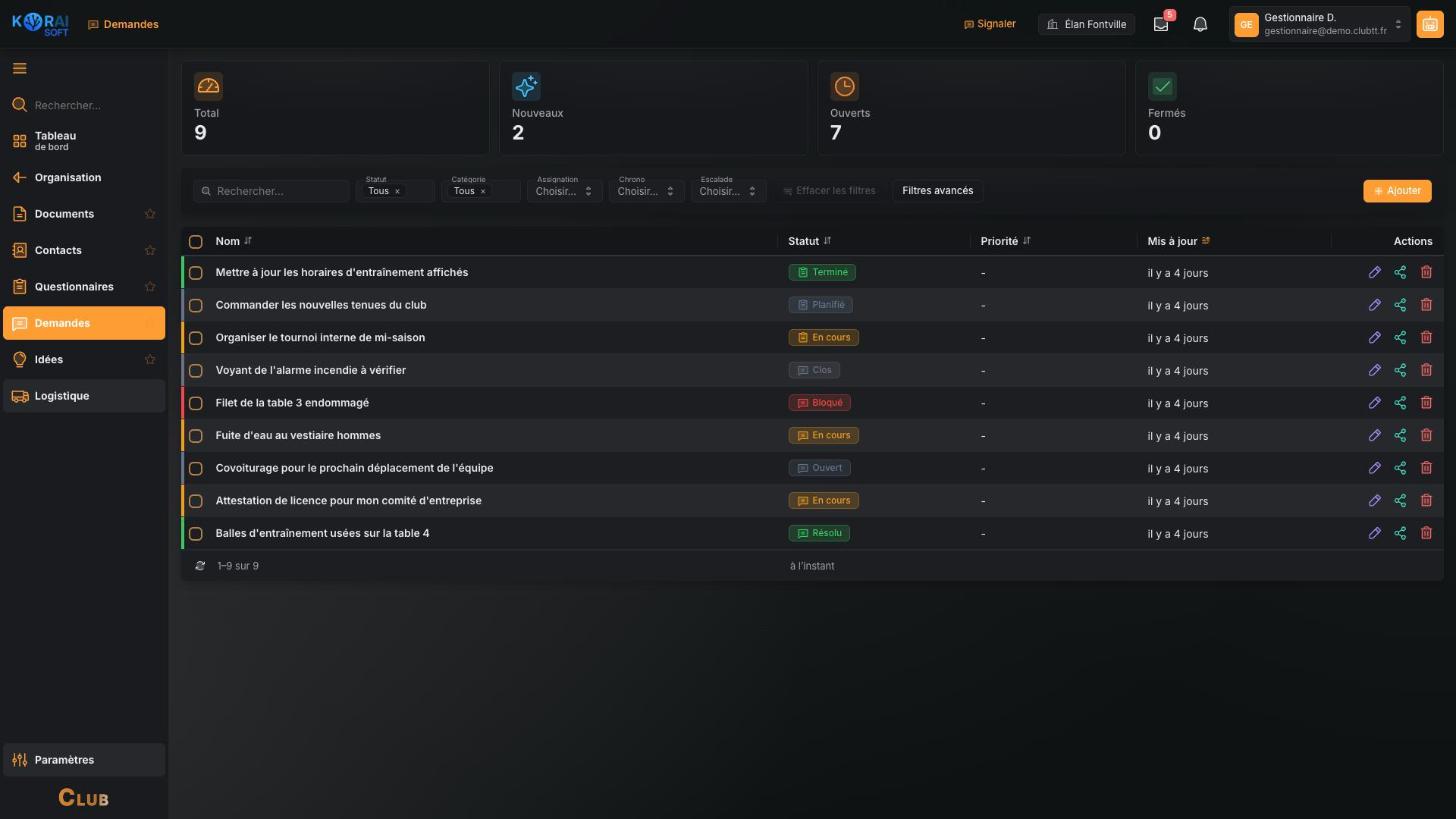Check 'Attestation de licence' row
Image resolution: width=1456 pixels, height=819 pixels.
click(x=196, y=501)
